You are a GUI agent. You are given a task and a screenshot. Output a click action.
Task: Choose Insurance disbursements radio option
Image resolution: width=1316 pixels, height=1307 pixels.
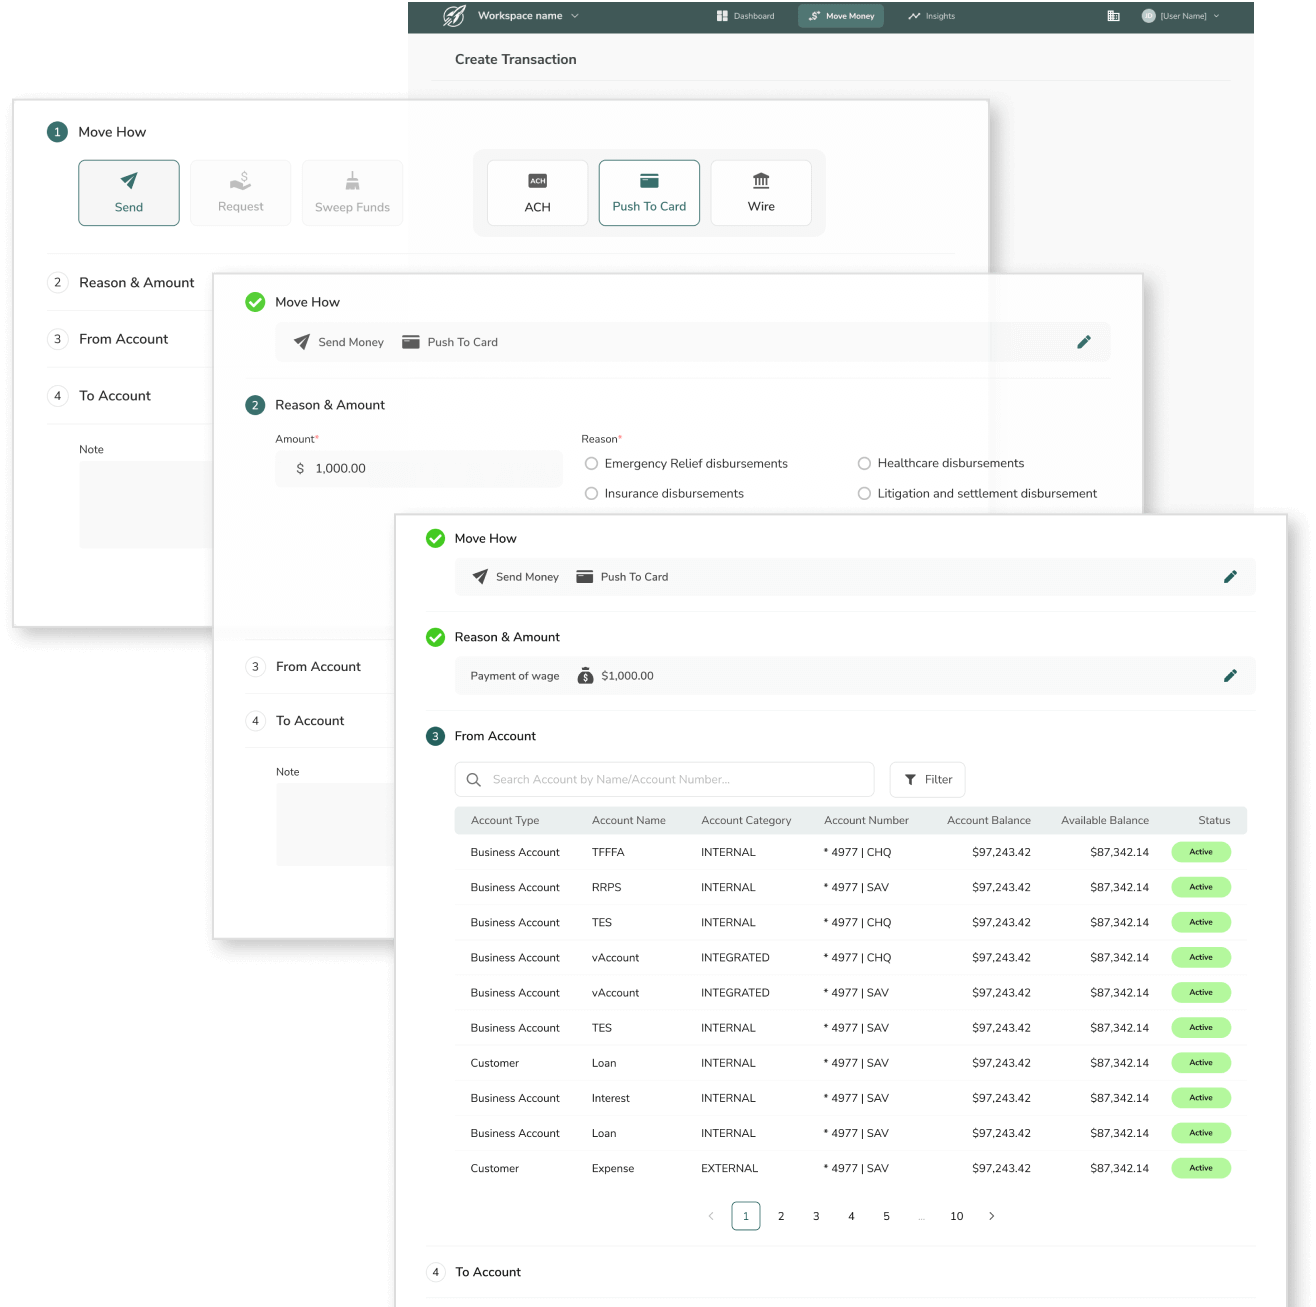(592, 494)
